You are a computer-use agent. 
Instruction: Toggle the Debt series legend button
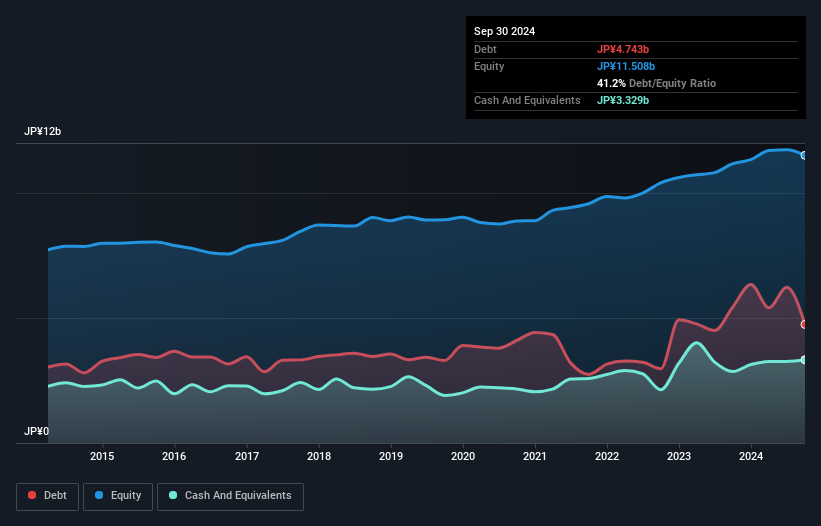[48, 496]
